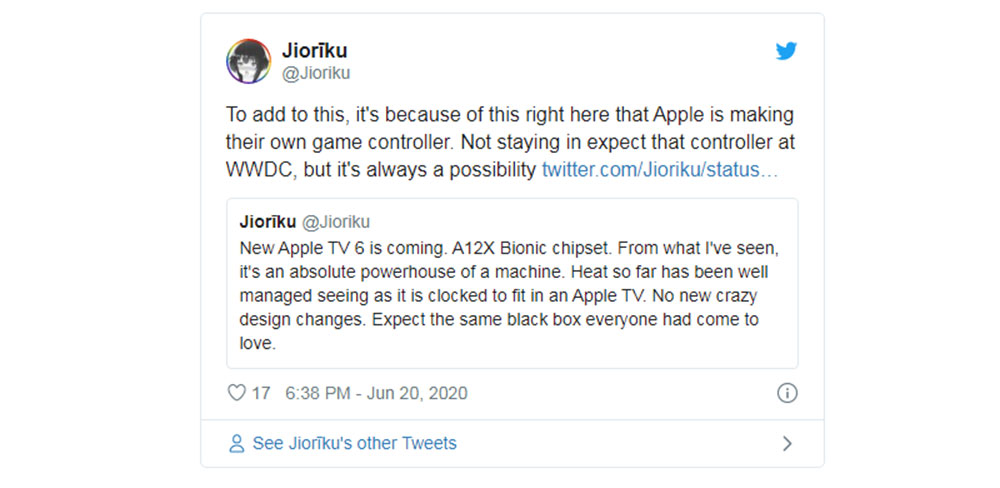Open the quoted tweet's last line ending 'love.'
Viewport: 1000px width, 488px height.
(x=256, y=344)
